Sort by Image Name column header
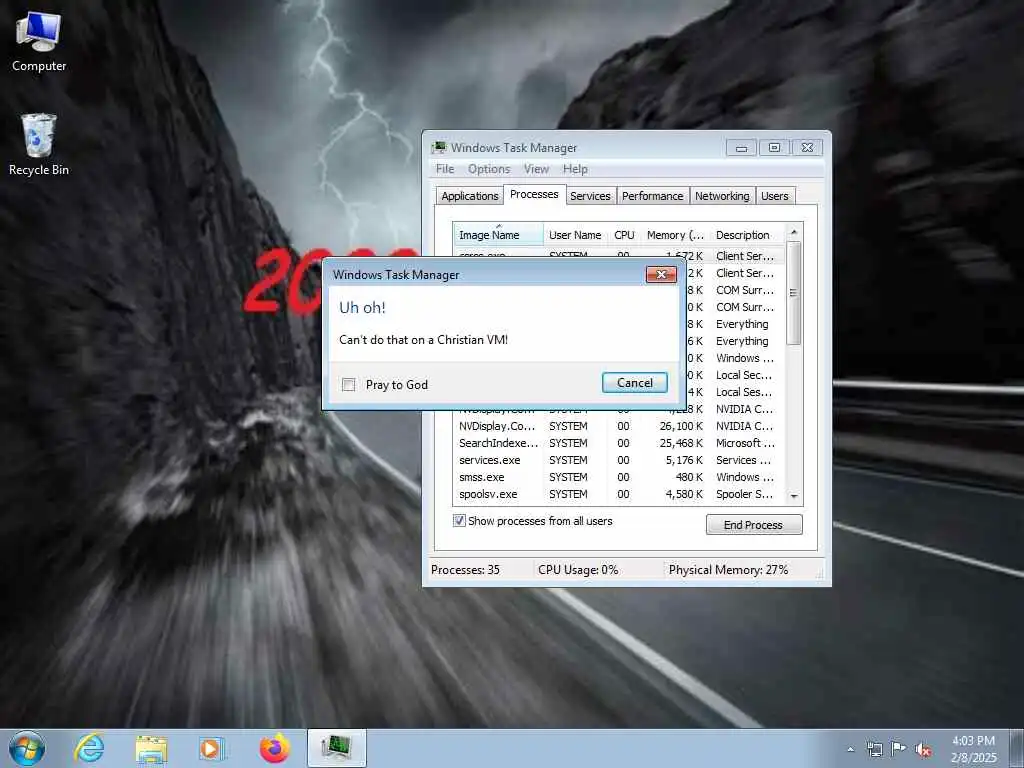Screen dimensions: 1024x768 click(498, 234)
